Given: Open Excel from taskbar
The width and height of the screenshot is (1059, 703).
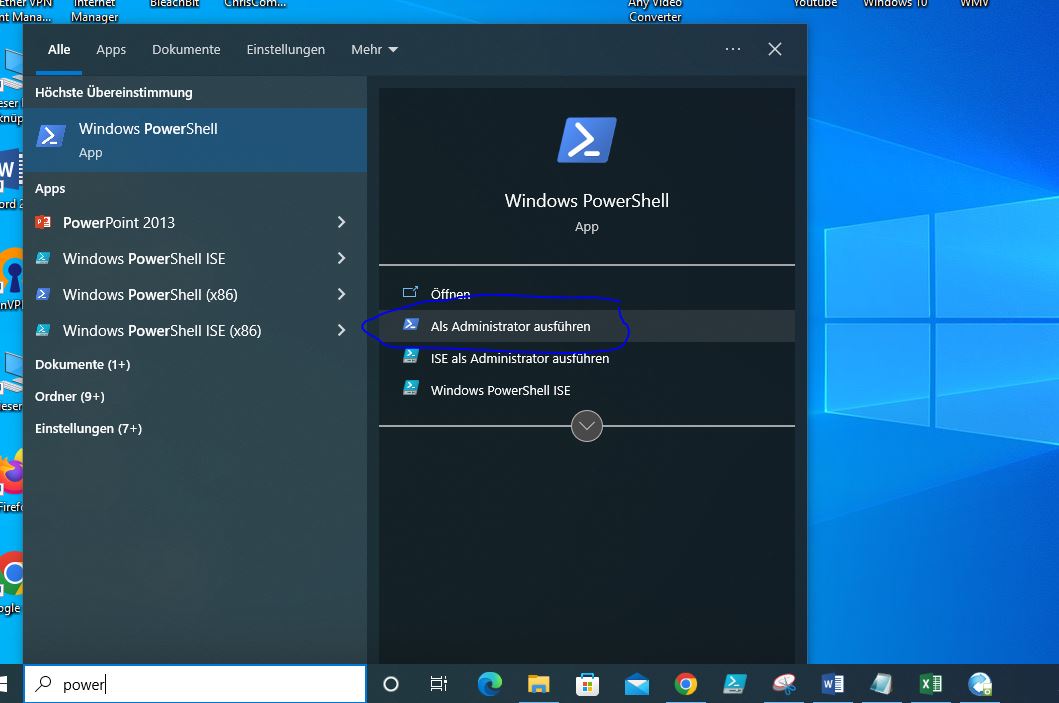Looking at the screenshot, I should coord(931,684).
